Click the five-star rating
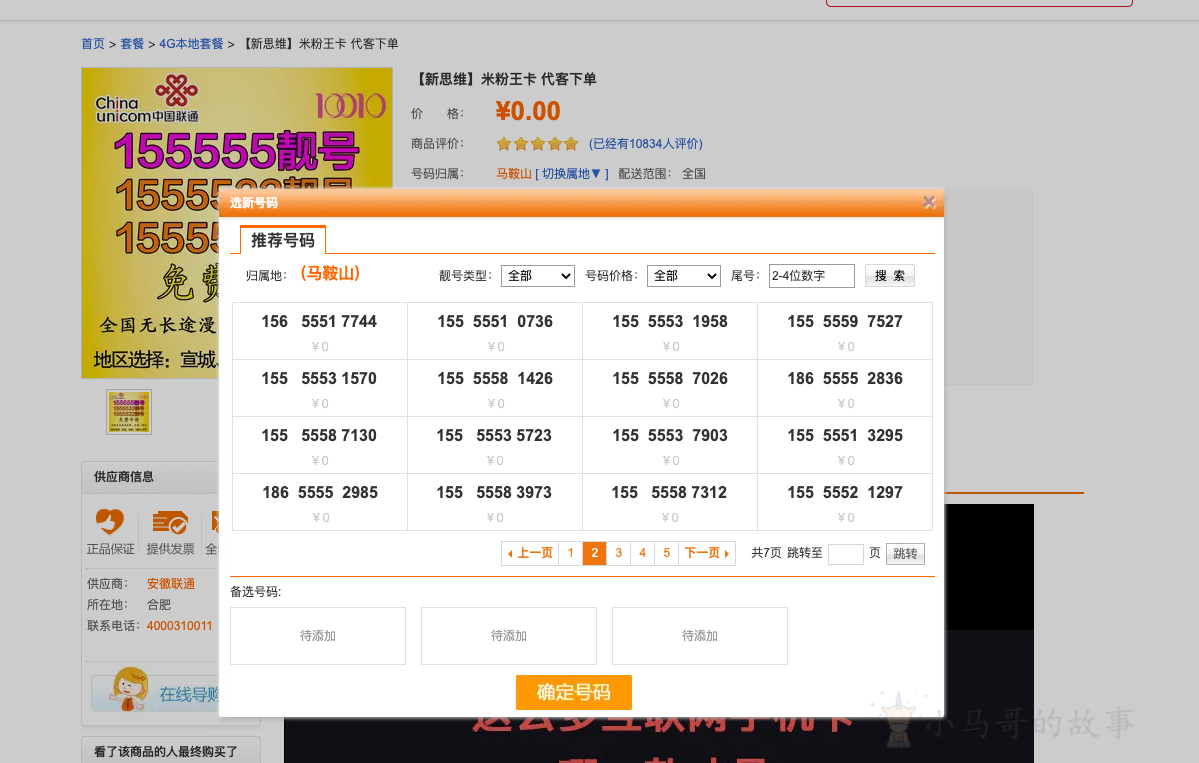This screenshot has width=1199, height=763. click(538, 144)
